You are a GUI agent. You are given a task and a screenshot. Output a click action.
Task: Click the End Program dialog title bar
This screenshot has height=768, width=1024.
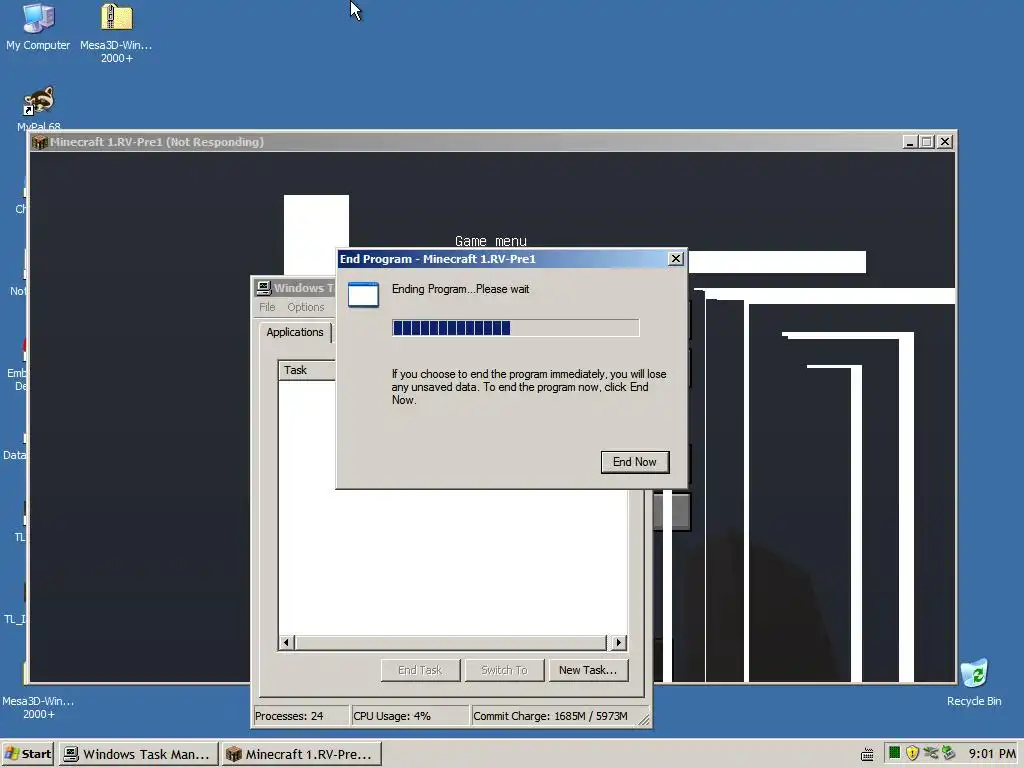click(511, 259)
